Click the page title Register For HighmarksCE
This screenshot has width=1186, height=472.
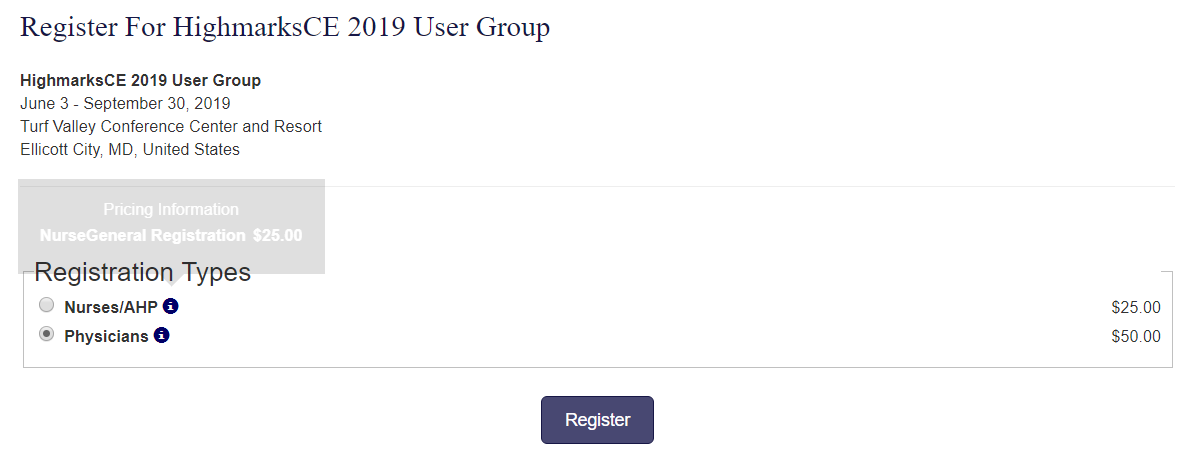click(x=284, y=28)
